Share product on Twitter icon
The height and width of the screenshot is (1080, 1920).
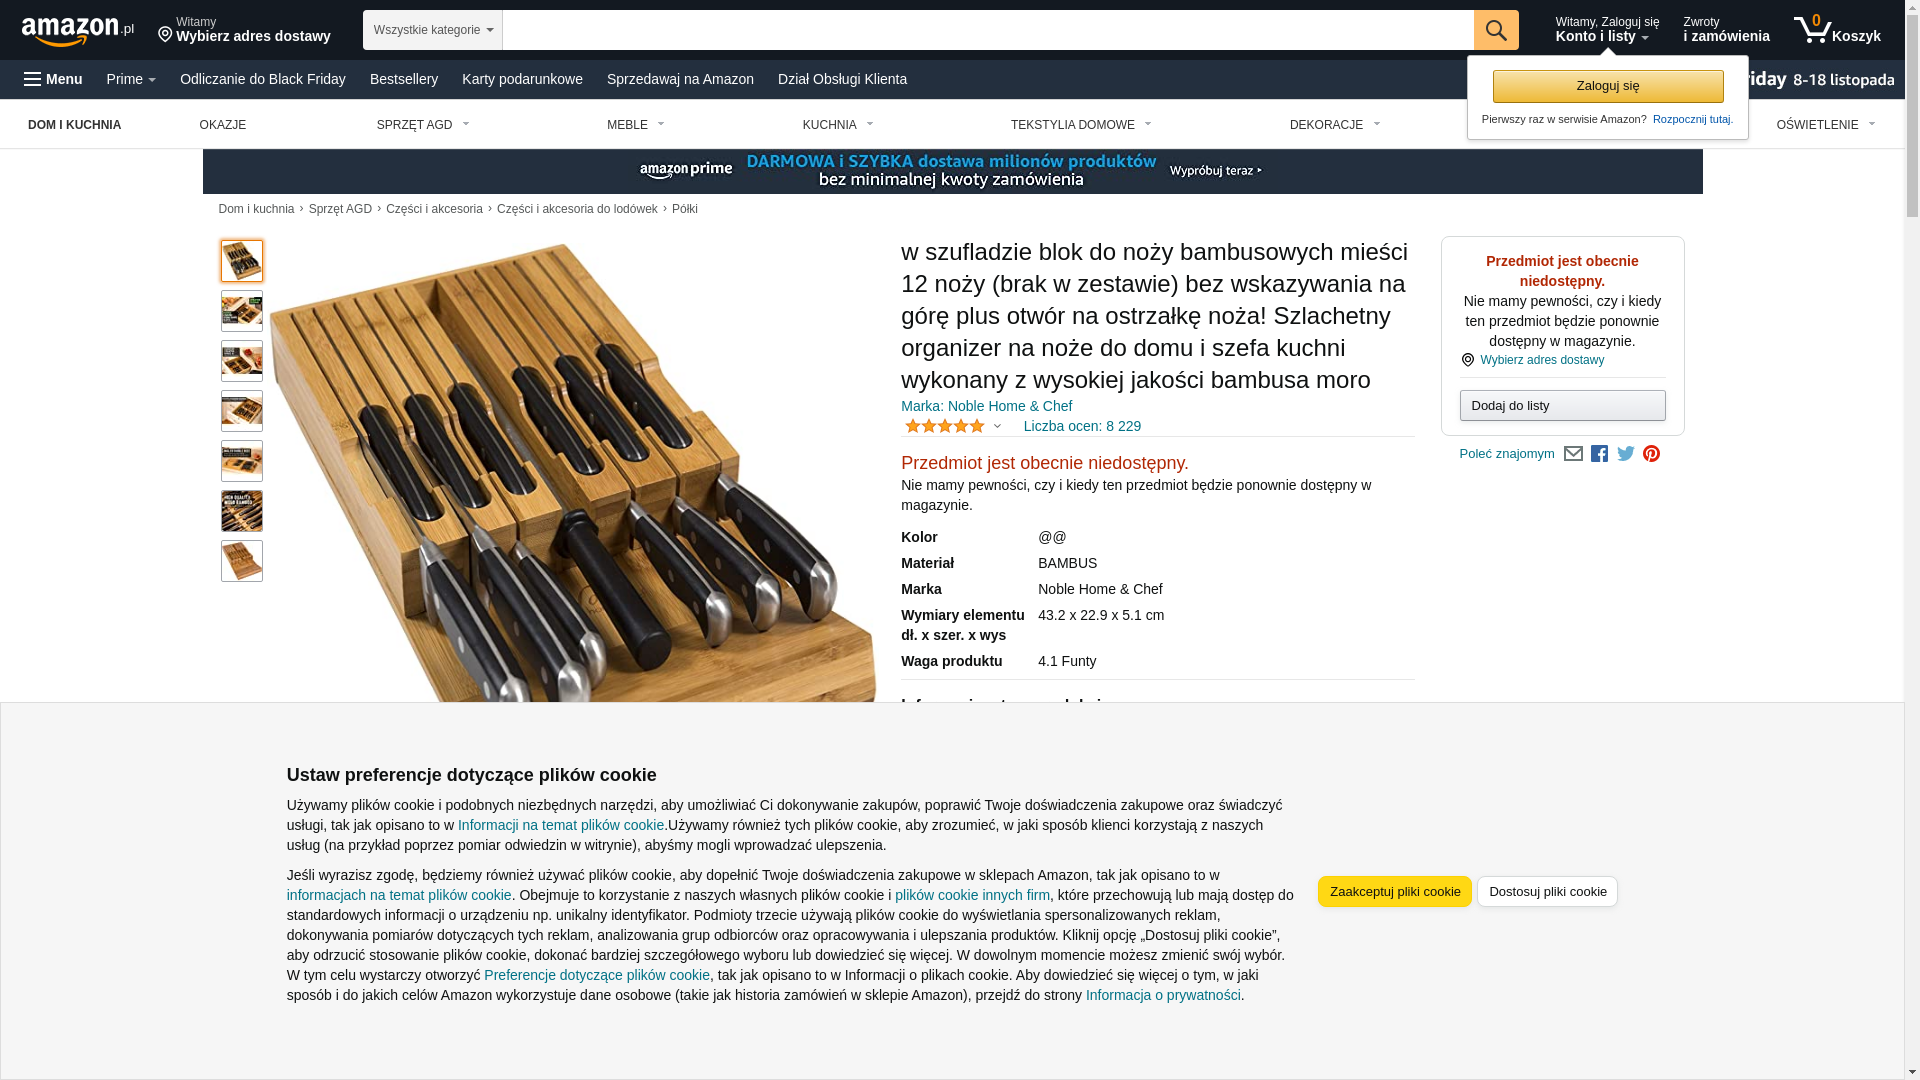[1625, 454]
